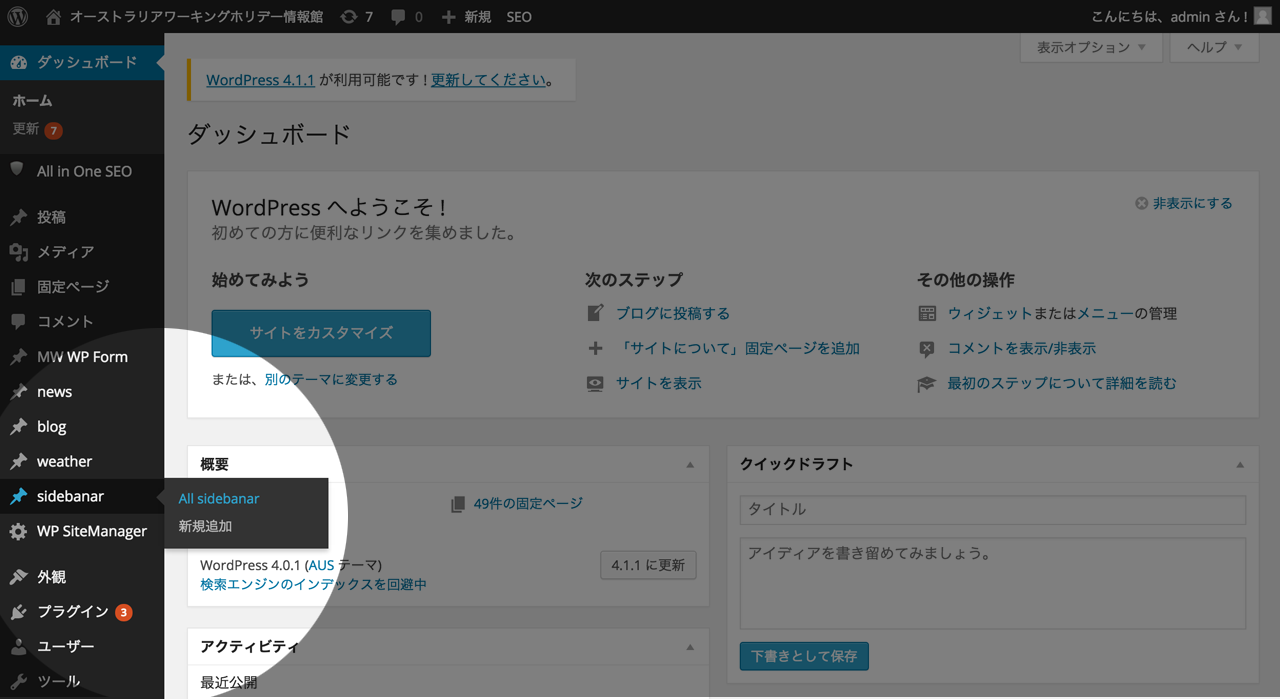
Task: Click the All in One SEO shield icon
Action: 17,170
